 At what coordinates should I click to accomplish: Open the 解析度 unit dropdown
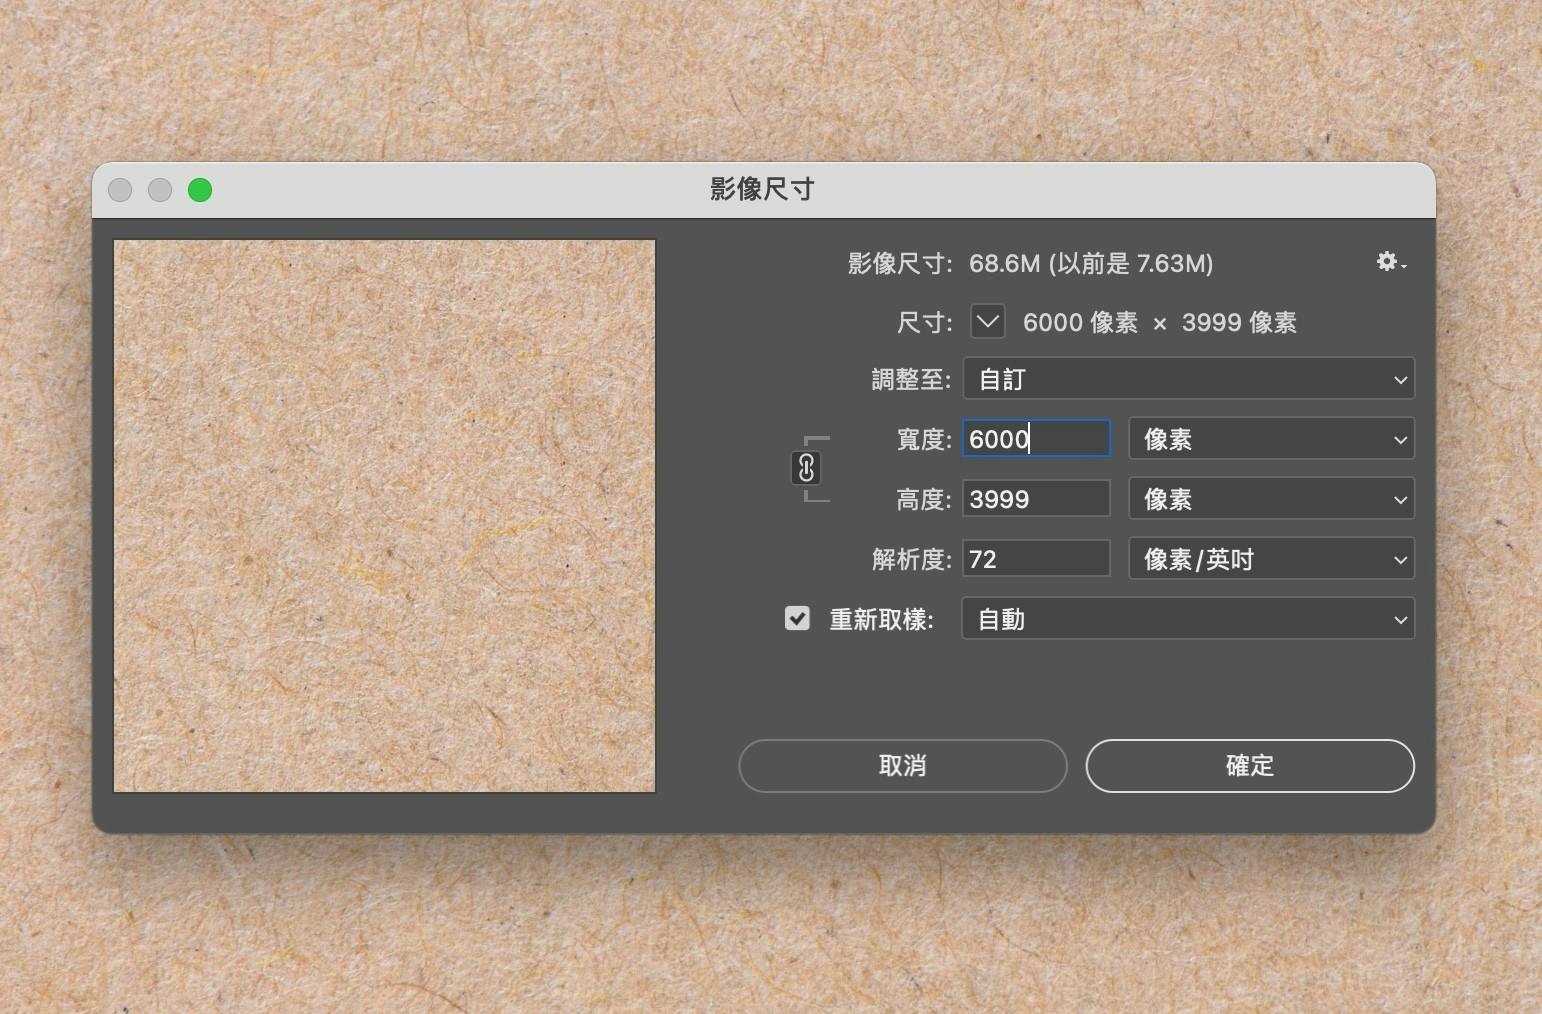pos(1271,559)
